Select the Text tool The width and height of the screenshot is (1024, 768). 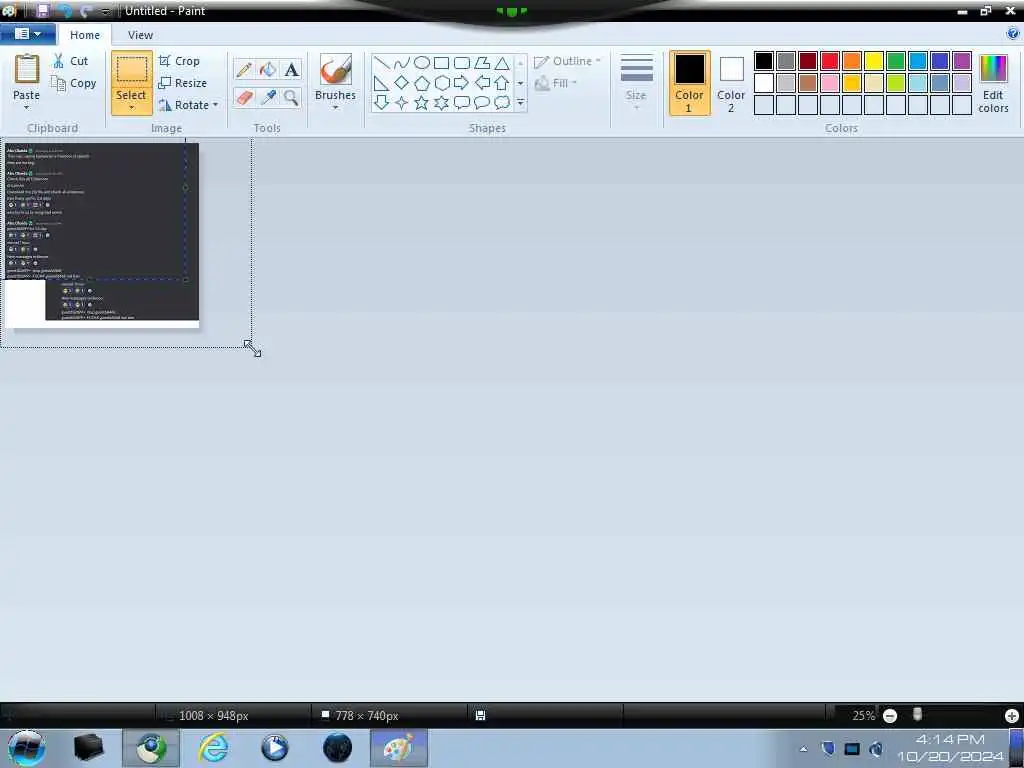pyautogui.click(x=291, y=69)
